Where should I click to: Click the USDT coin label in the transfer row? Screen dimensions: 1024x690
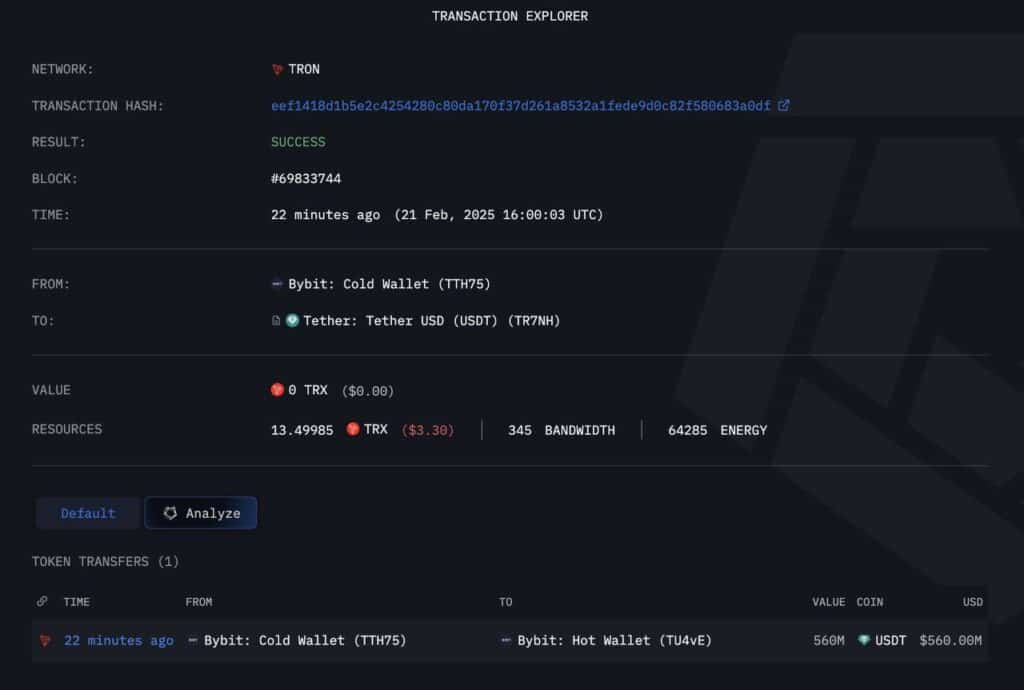coord(890,640)
